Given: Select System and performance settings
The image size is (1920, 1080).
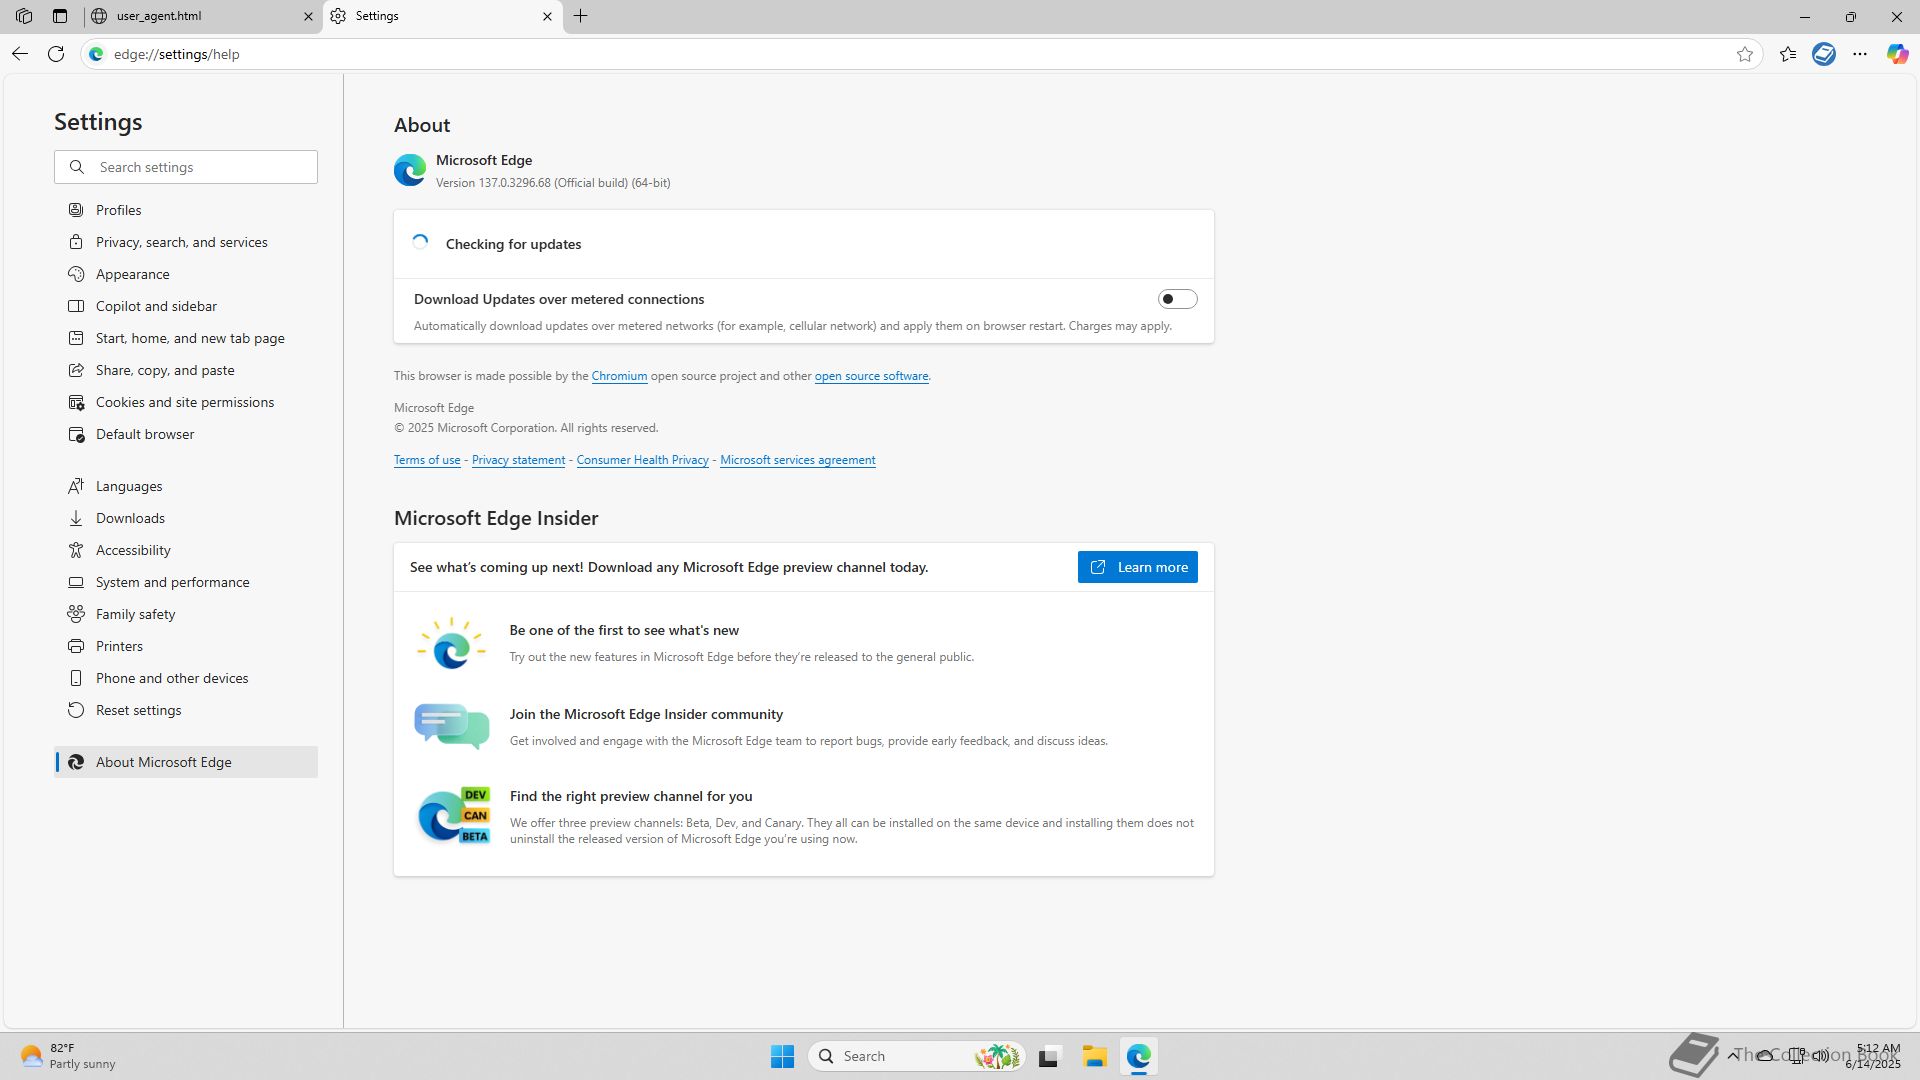Looking at the screenshot, I should [172, 582].
